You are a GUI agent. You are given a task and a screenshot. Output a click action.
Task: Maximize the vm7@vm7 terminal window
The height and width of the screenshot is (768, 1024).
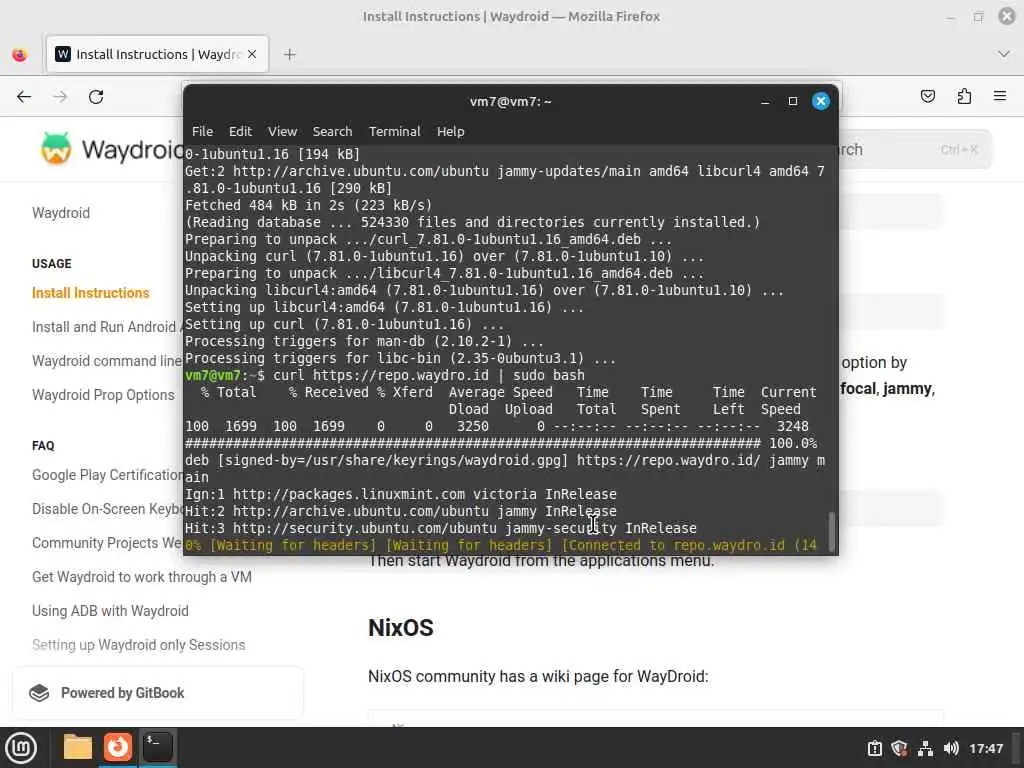coord(793,101)
